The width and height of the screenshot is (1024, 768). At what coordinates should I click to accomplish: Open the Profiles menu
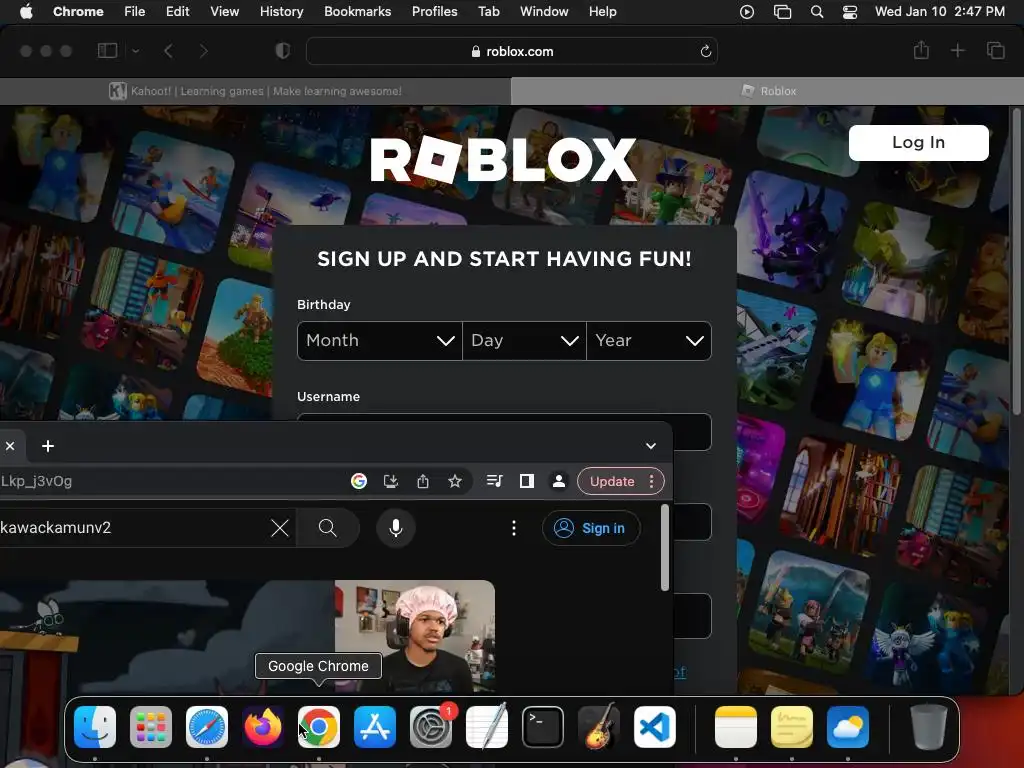coord(434,12)
